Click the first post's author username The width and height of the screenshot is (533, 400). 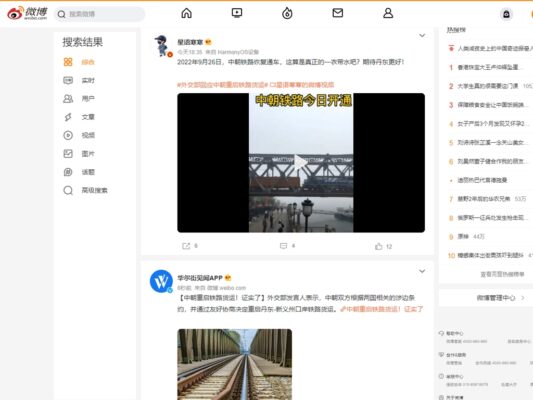point(190,42)
